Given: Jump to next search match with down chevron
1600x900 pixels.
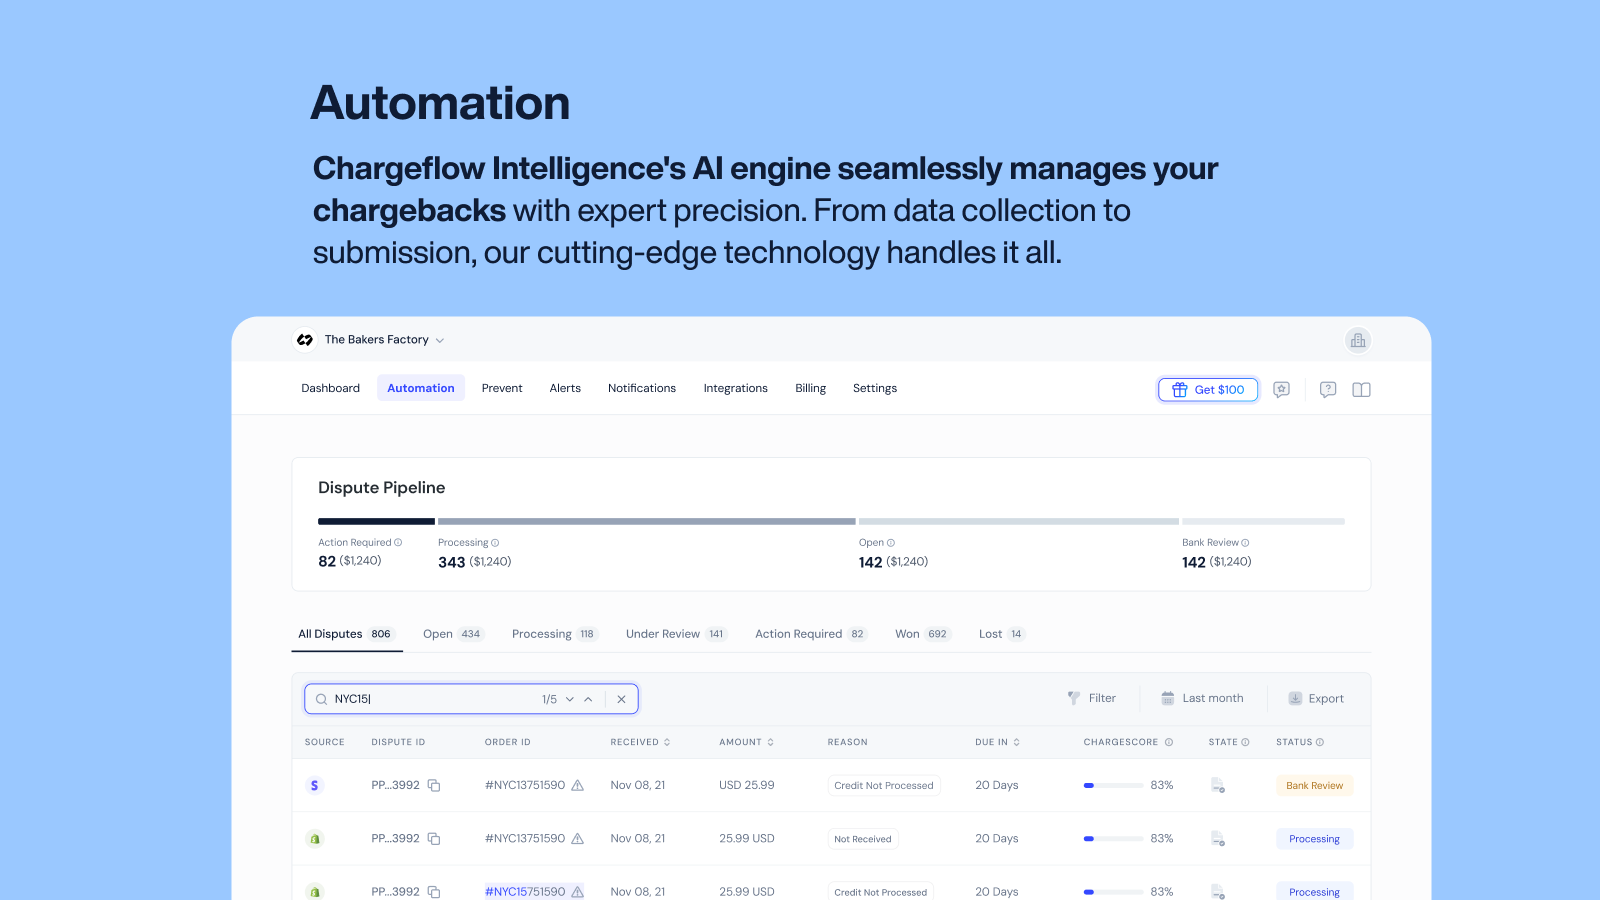Looking at the screenshot, I should (x=570, y=699).
